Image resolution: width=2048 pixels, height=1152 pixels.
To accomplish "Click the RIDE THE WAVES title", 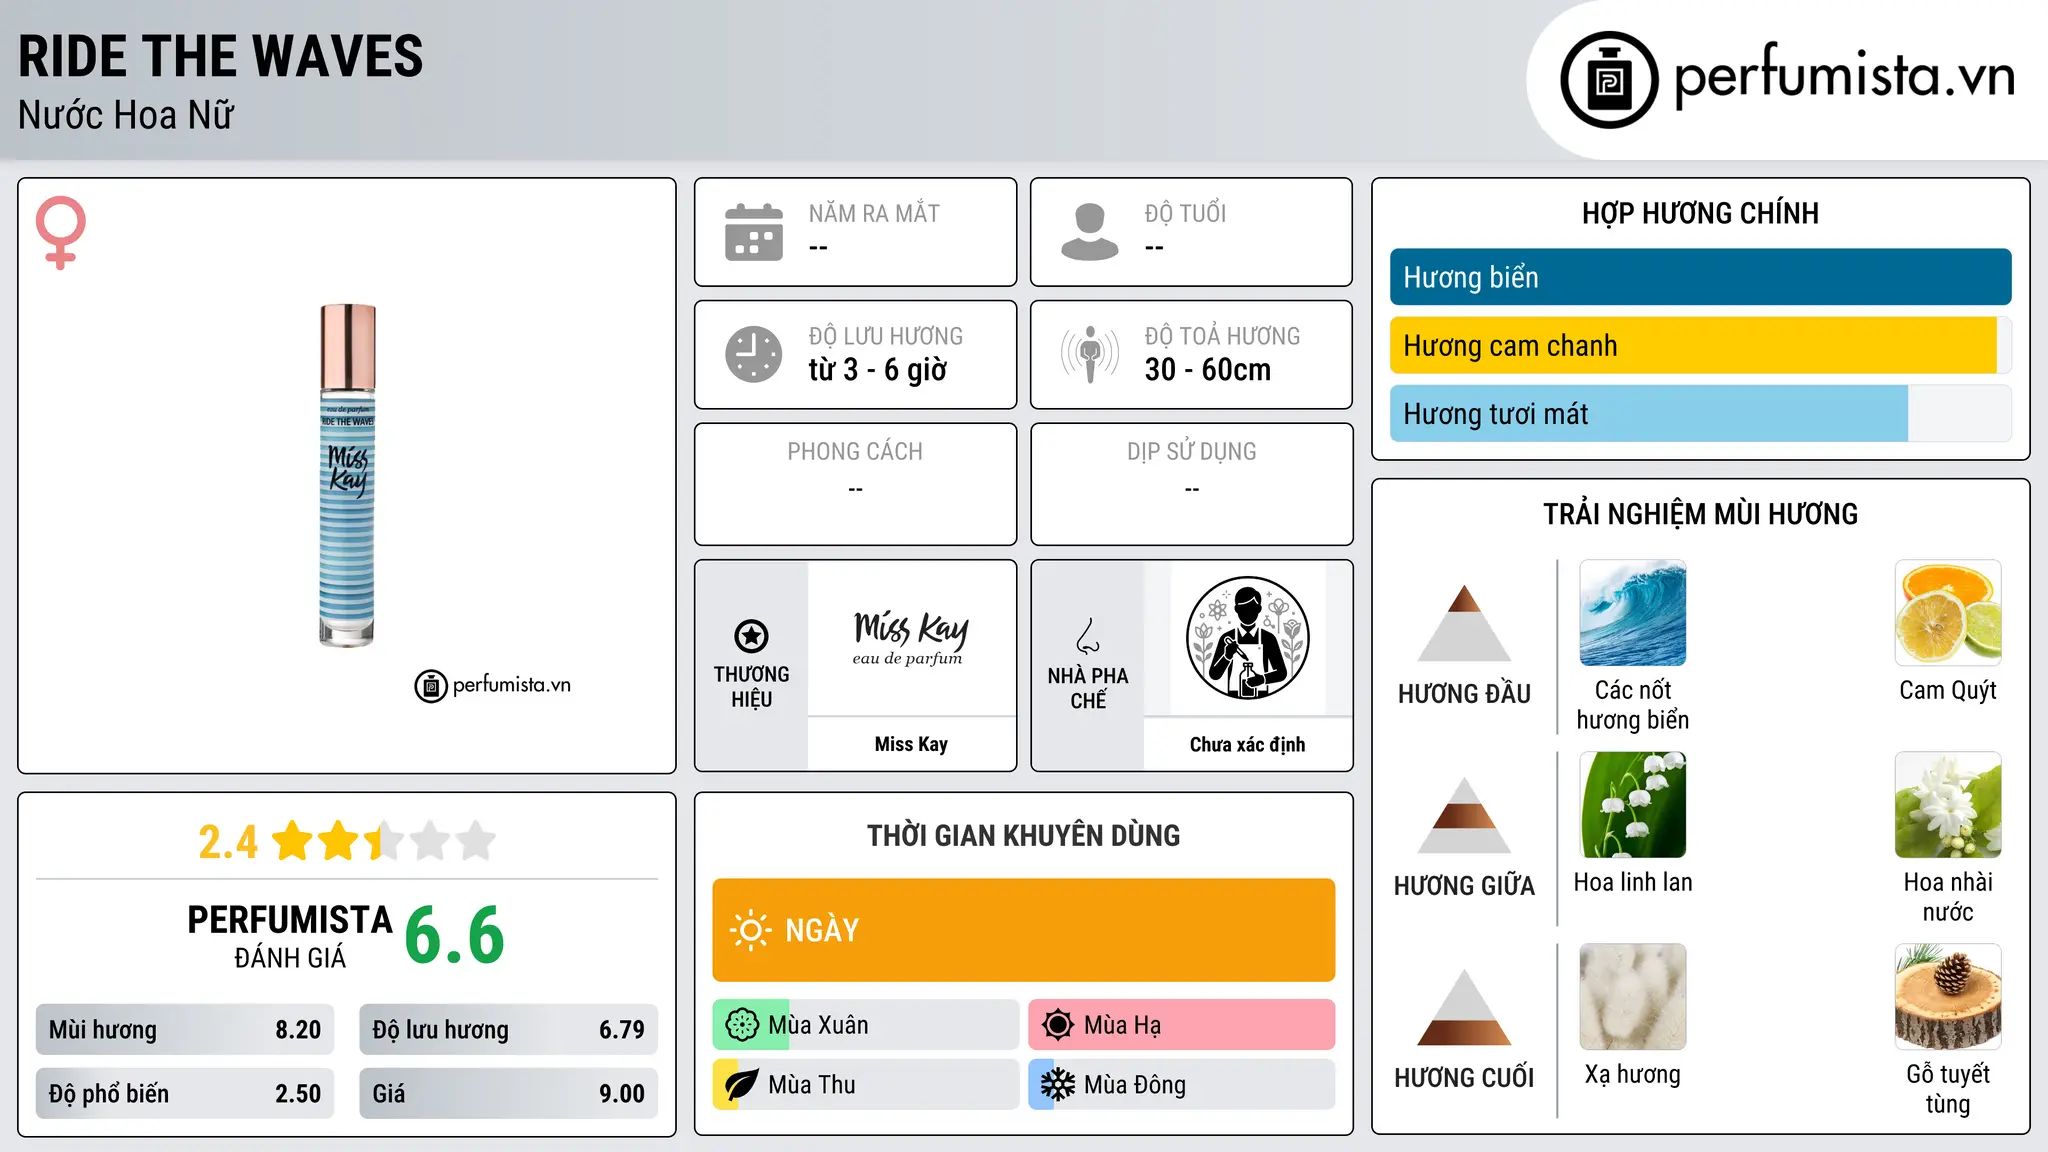I will (221, 56).
